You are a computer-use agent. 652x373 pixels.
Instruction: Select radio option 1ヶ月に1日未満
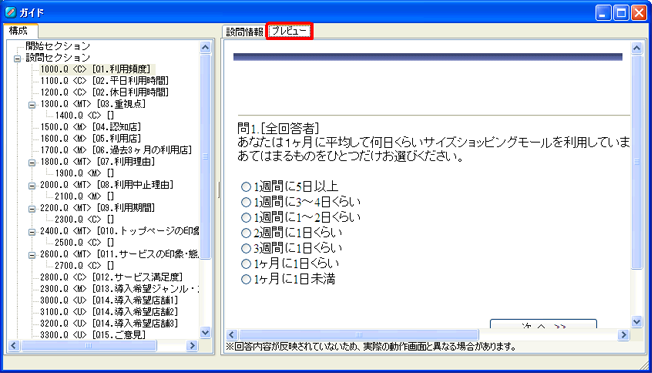[246, 279]
